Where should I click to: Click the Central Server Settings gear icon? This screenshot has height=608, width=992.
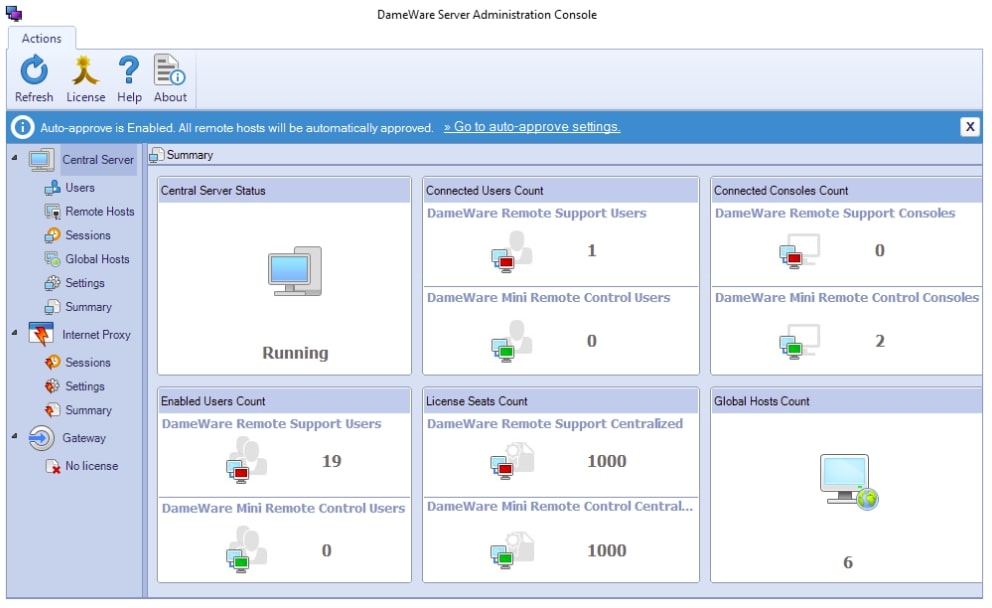(x=53, y=283)
